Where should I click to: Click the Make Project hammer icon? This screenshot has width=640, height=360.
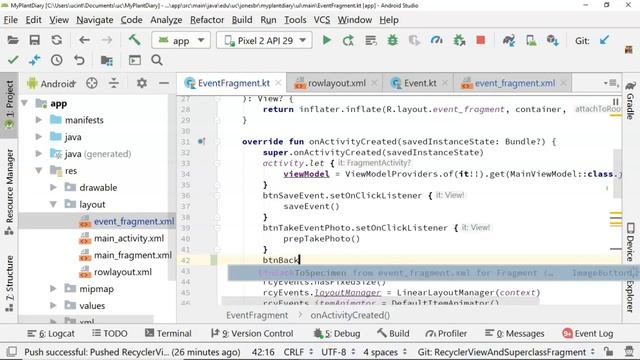point(134,40)
